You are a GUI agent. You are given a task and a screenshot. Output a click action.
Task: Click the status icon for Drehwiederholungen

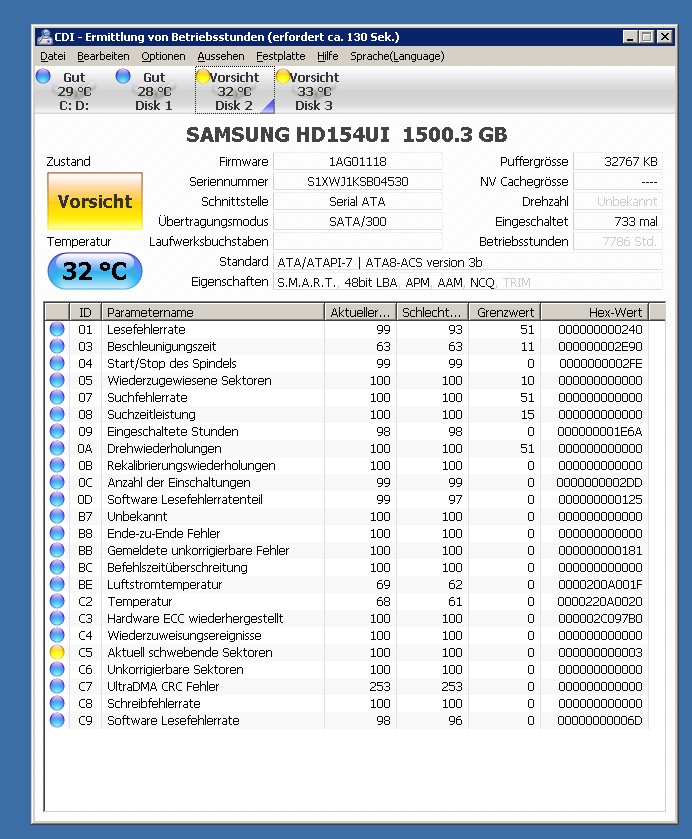[57, 448]
